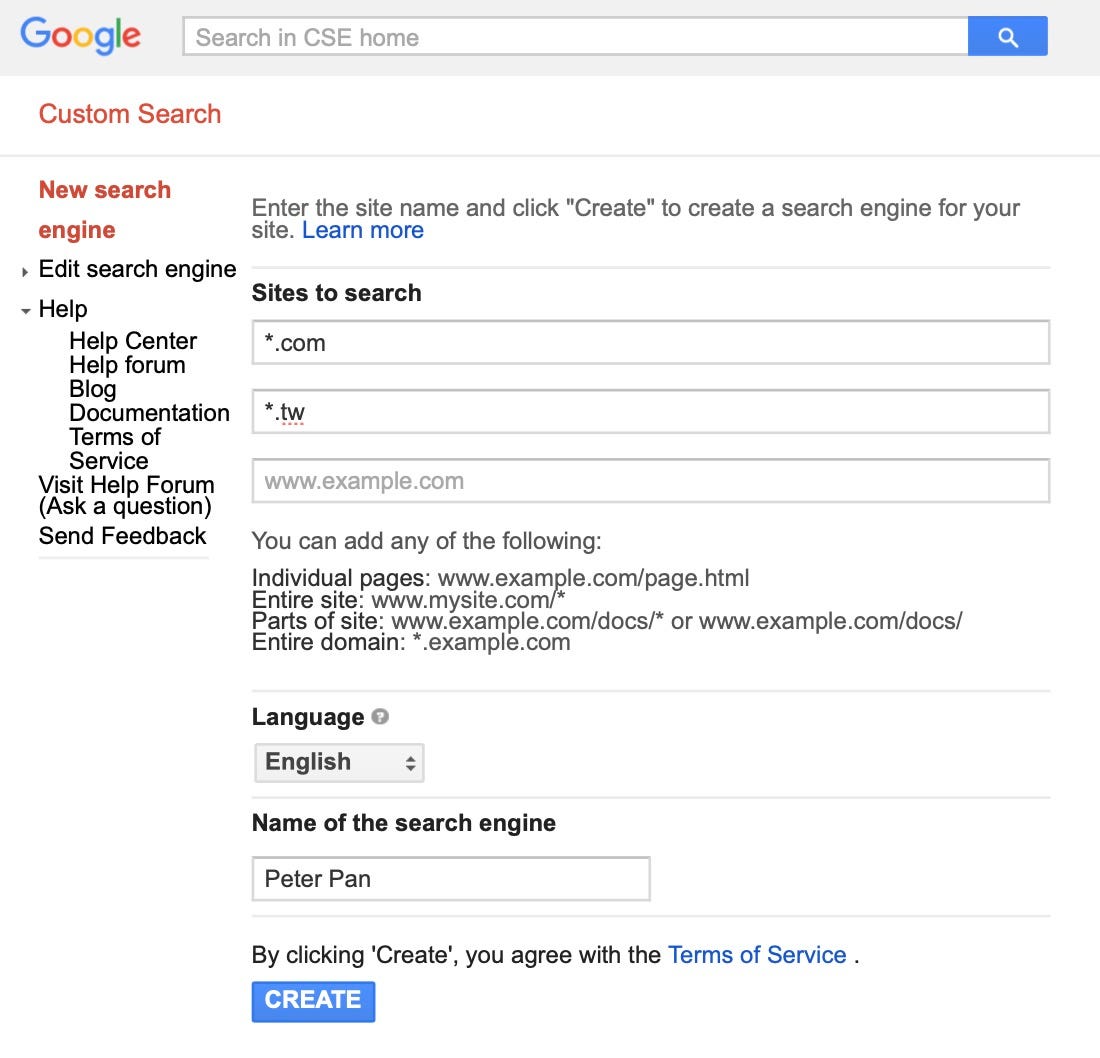The width and height of the screenshot is (1100, 1058).
Task: Open the Terms of Service link
Action: pyautogui.click(x=757, y=955)
